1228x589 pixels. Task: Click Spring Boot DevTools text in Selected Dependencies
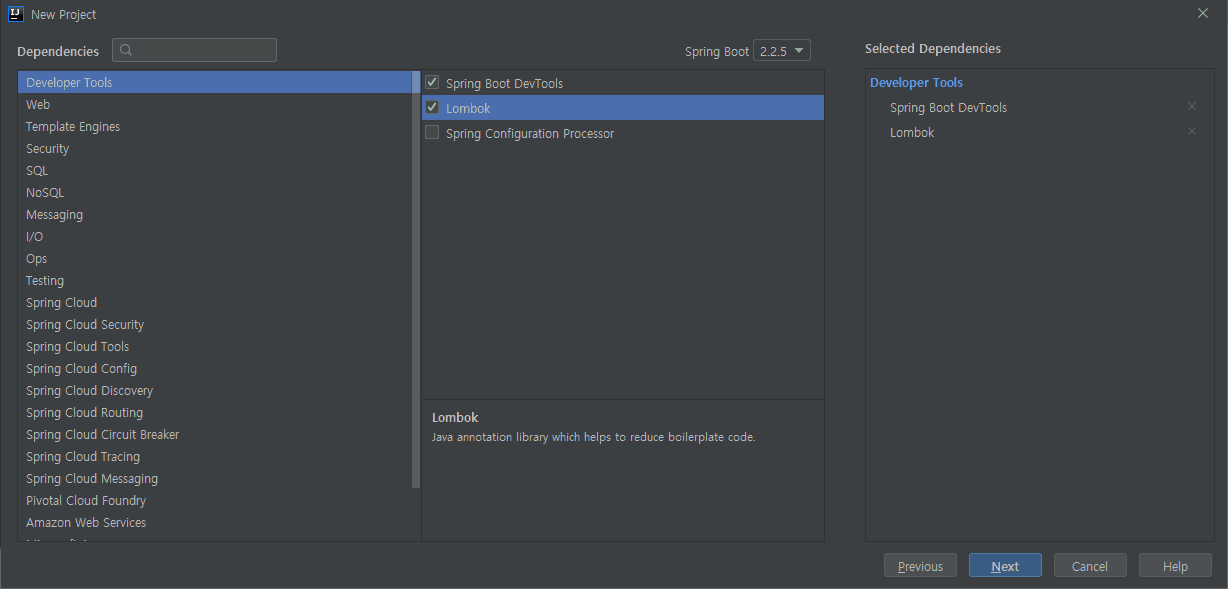[x=948, y=107]
